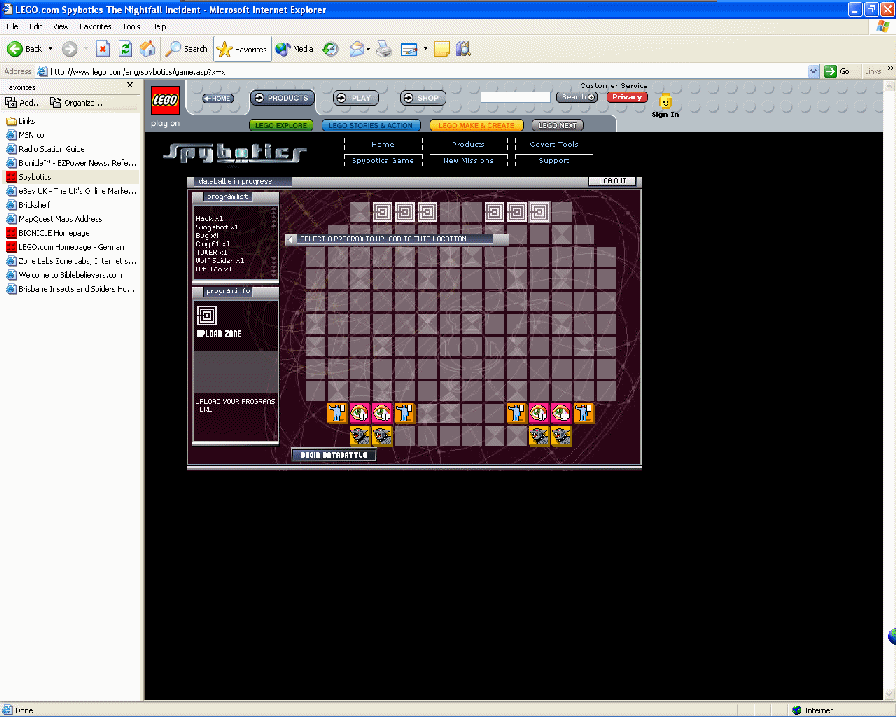Open the LEGO STORIES & ACTION tab
Viewport: 896px width, 717px height.
click(x=371, y=125)
